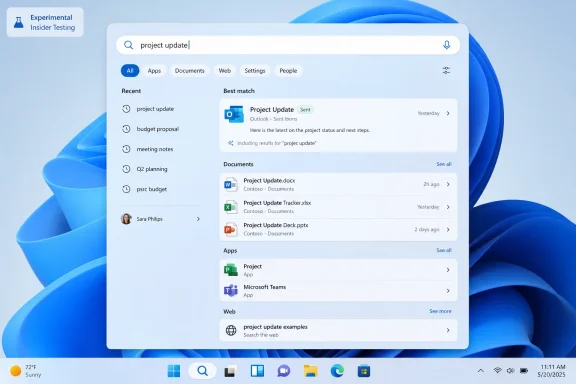Open Chat app from the taskbar
Image resolution: width=576 pixels, height=384 pixels.
click(284, 371)
